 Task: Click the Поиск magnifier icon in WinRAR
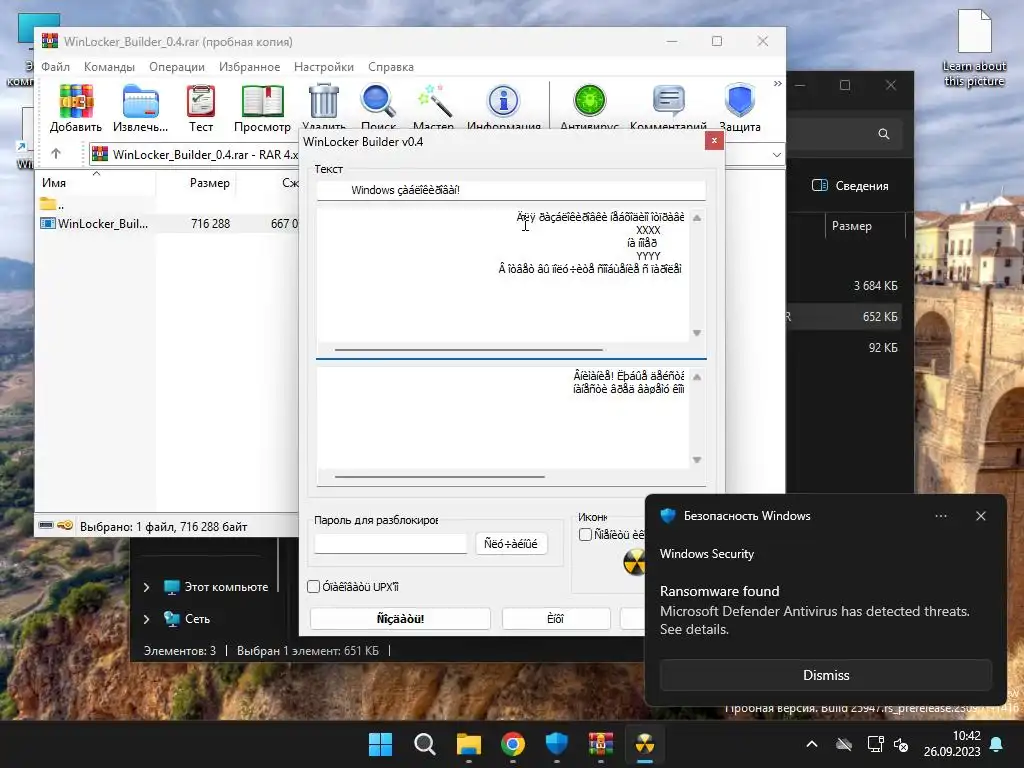(x=378, y=101)
